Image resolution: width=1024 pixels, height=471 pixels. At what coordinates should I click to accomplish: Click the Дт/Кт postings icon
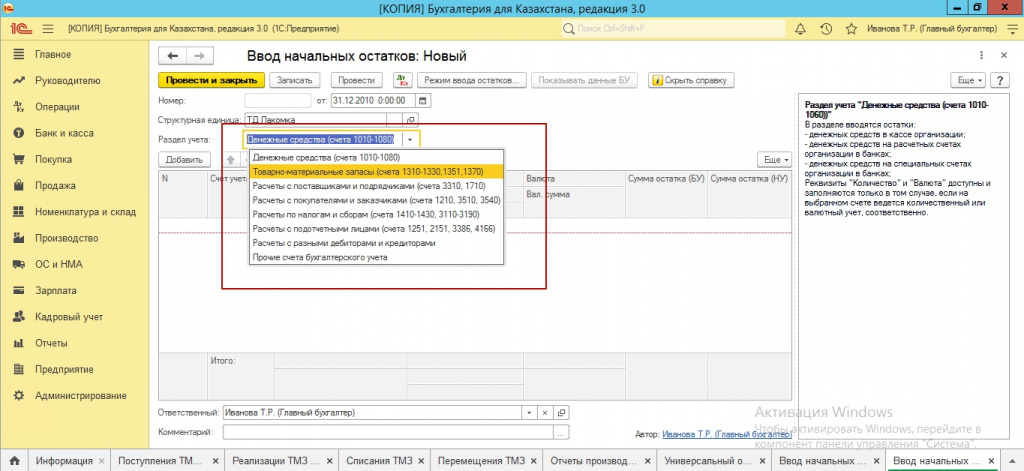pyautogui.click(x=402, y=80)
